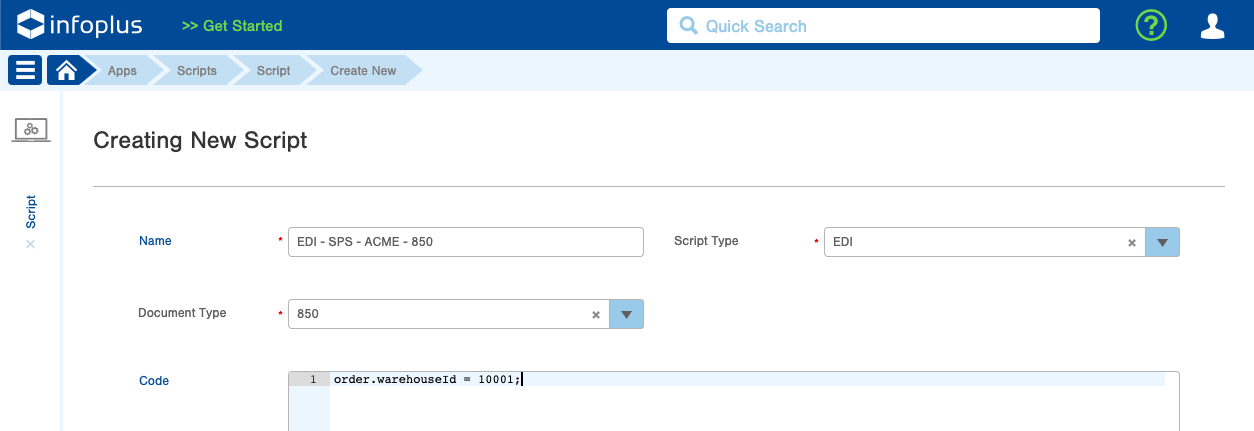This screenshot has width=1254, height=431.
Task: Close the Script sidebar tab
Action: tap(30, 244)
